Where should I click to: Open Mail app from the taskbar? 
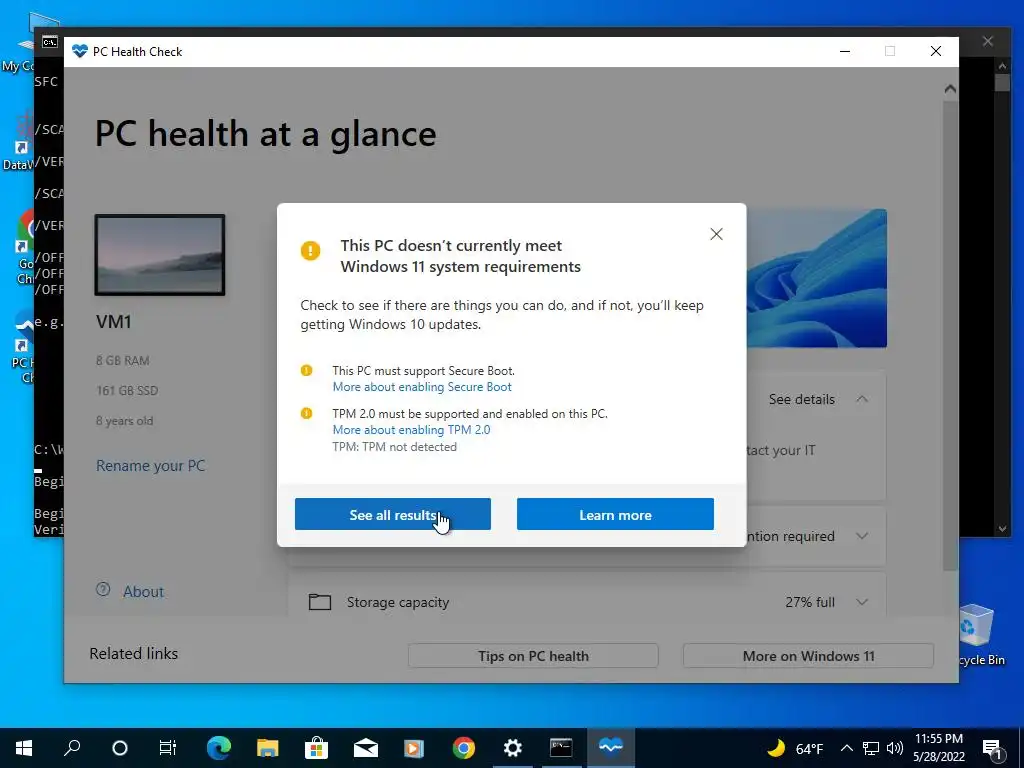point(366,748)
